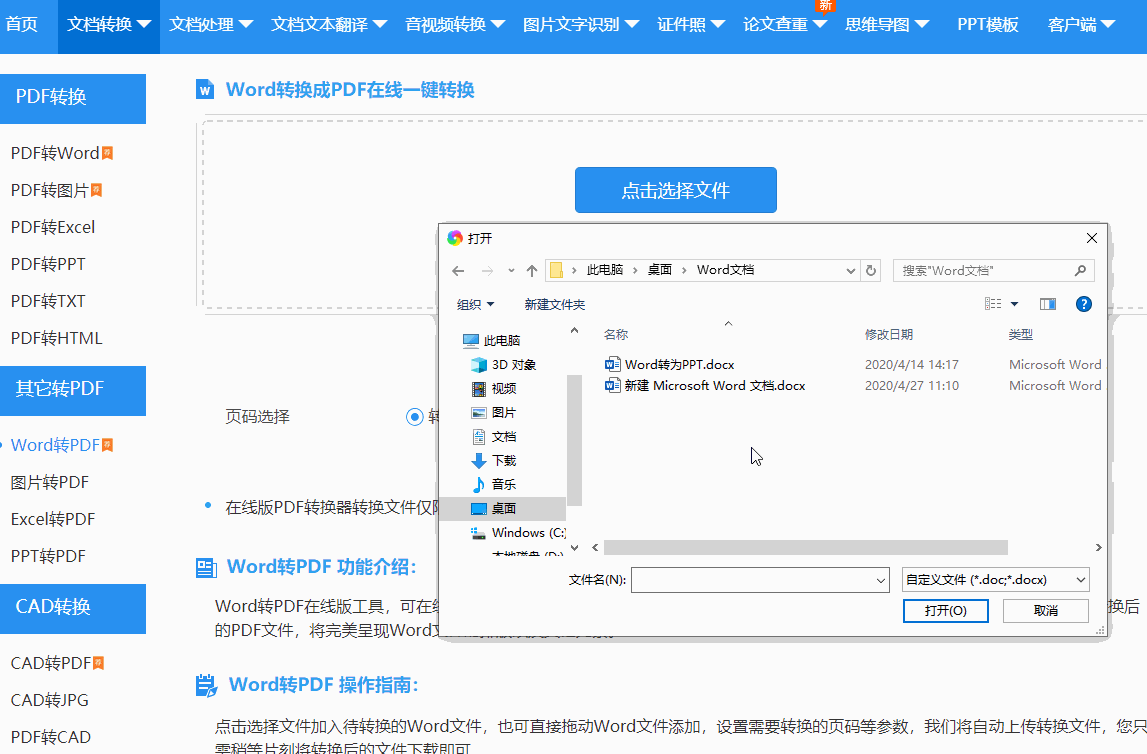Click the 文件名 input field
Image resolution: width=1147 pixels, height=754 pixels.
coord(759,581)
